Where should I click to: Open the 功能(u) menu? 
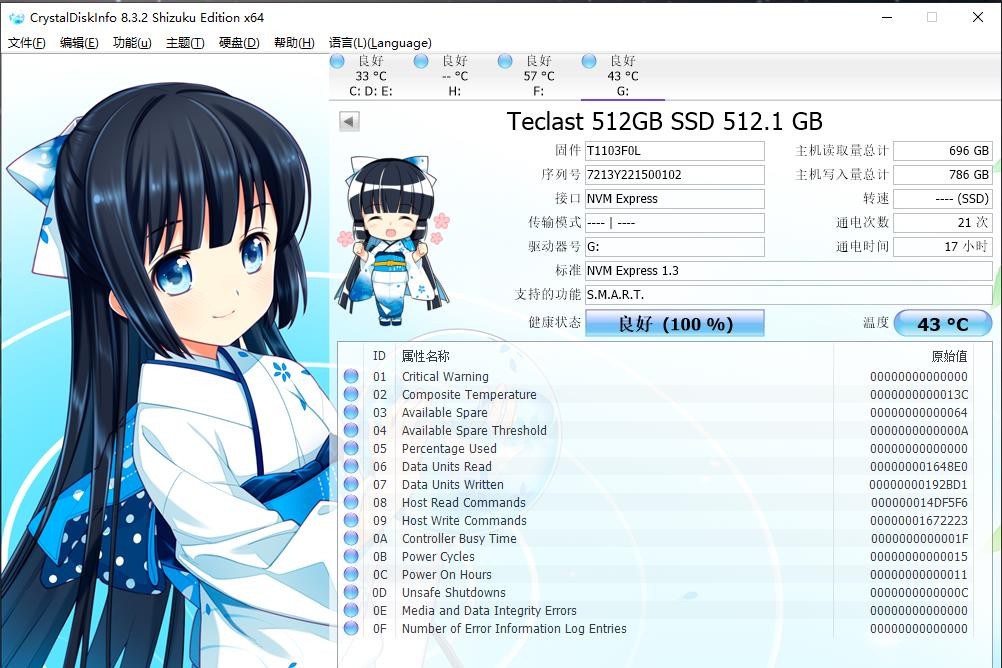click(132, 43)
